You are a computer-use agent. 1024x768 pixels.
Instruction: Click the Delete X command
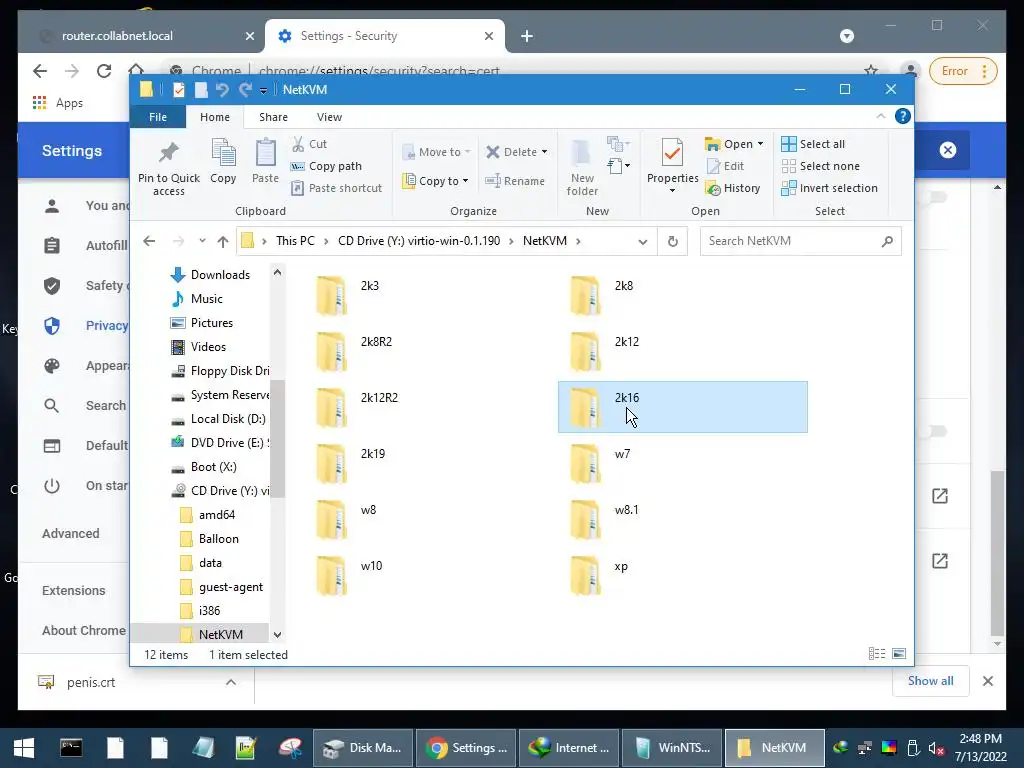(x=511, y=152)
